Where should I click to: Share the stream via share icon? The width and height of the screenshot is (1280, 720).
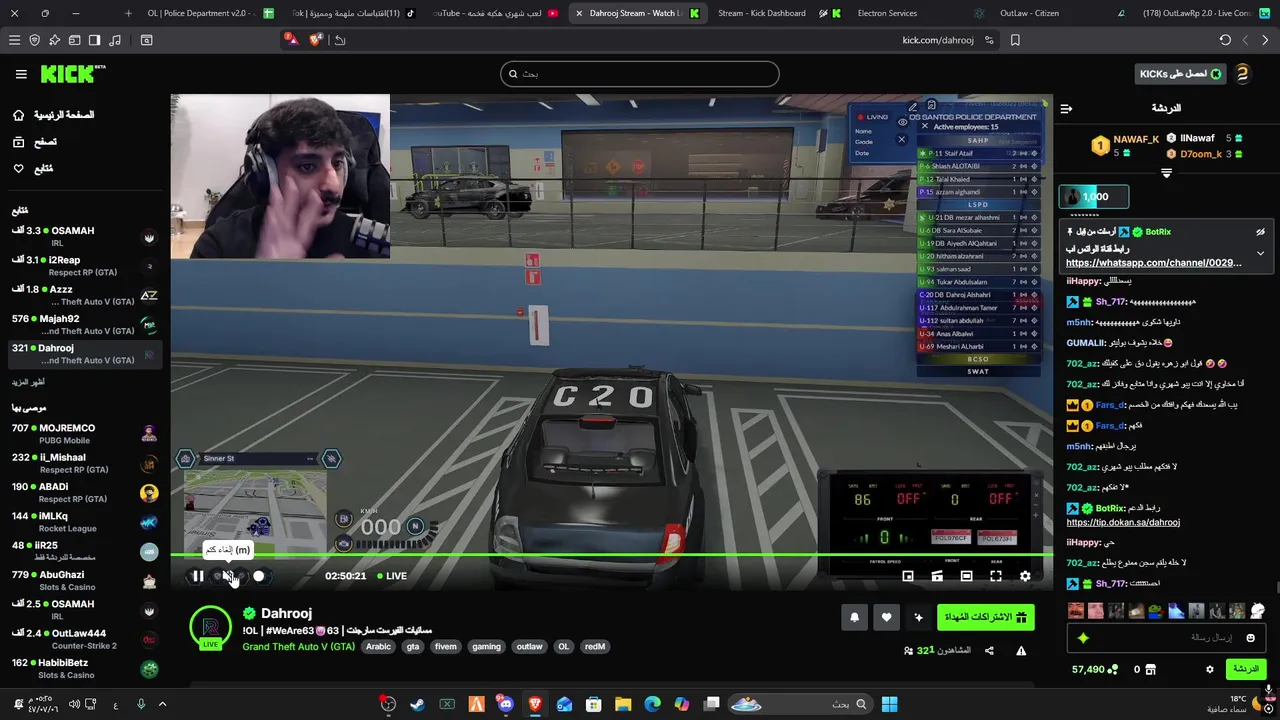coord(989,650)
